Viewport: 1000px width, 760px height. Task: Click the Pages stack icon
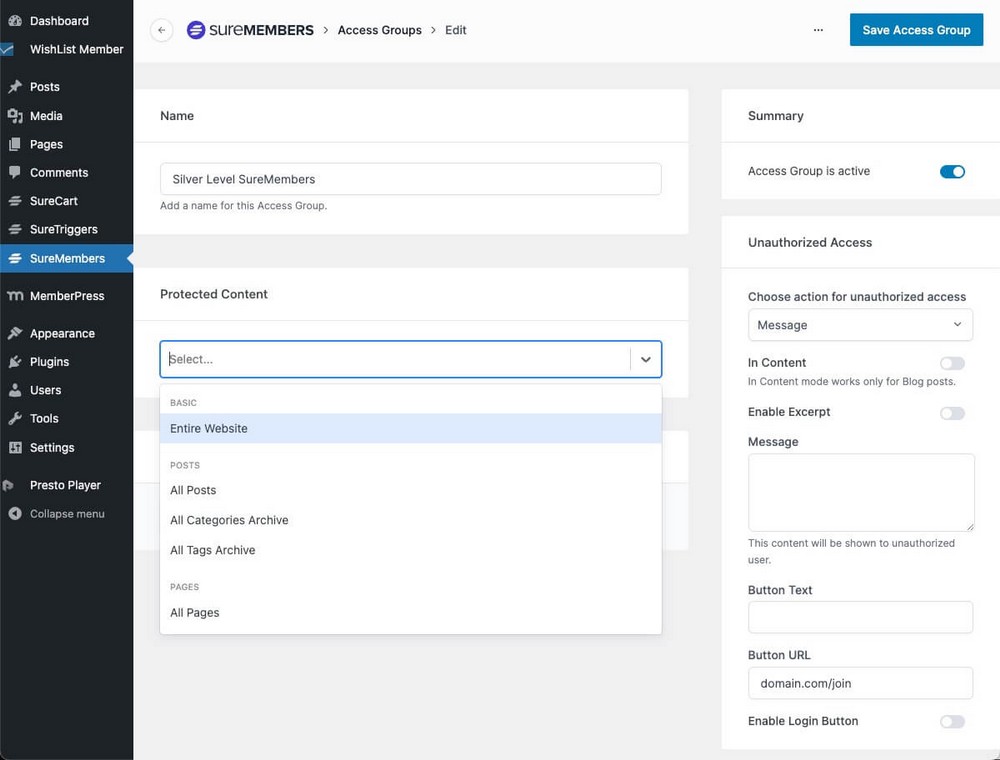(15, 144)
